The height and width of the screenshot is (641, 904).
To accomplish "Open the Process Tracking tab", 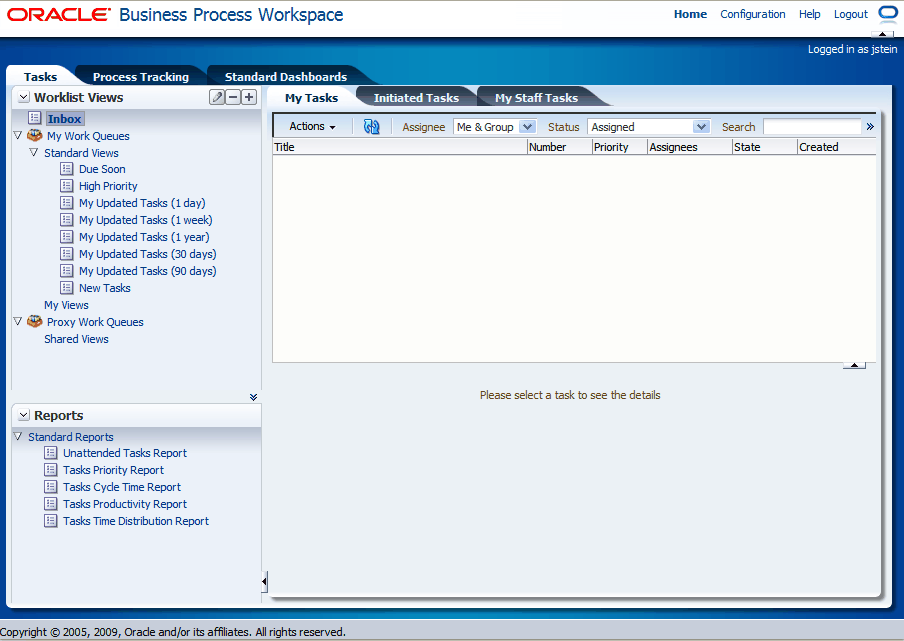I will [141, 77].
